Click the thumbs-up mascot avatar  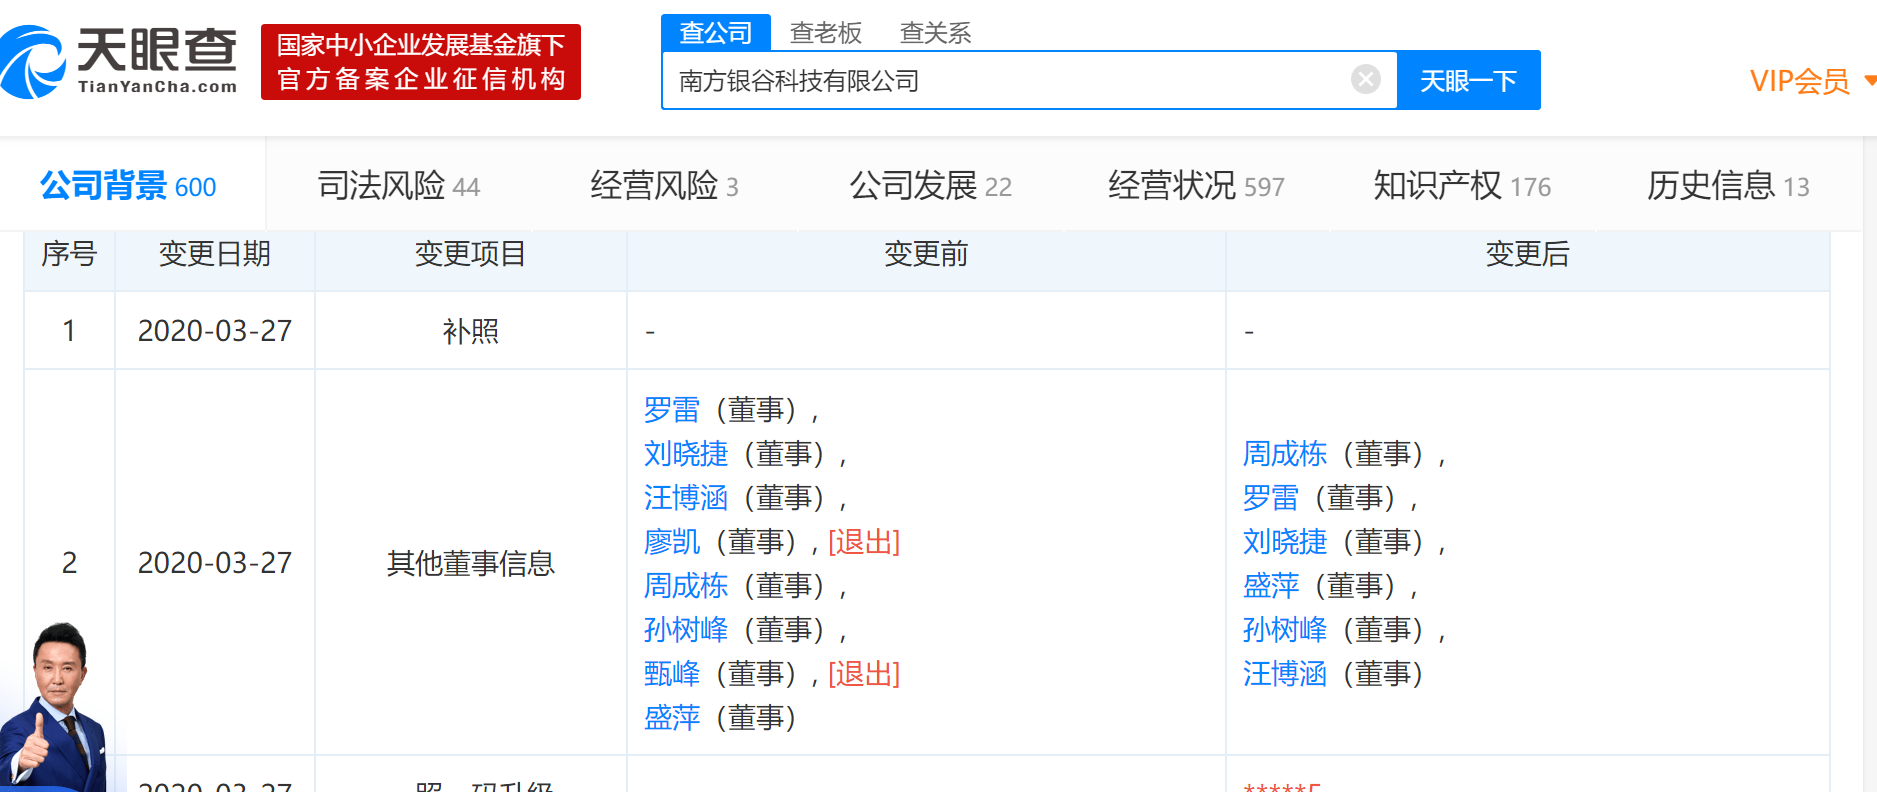[x=54, y=706]
